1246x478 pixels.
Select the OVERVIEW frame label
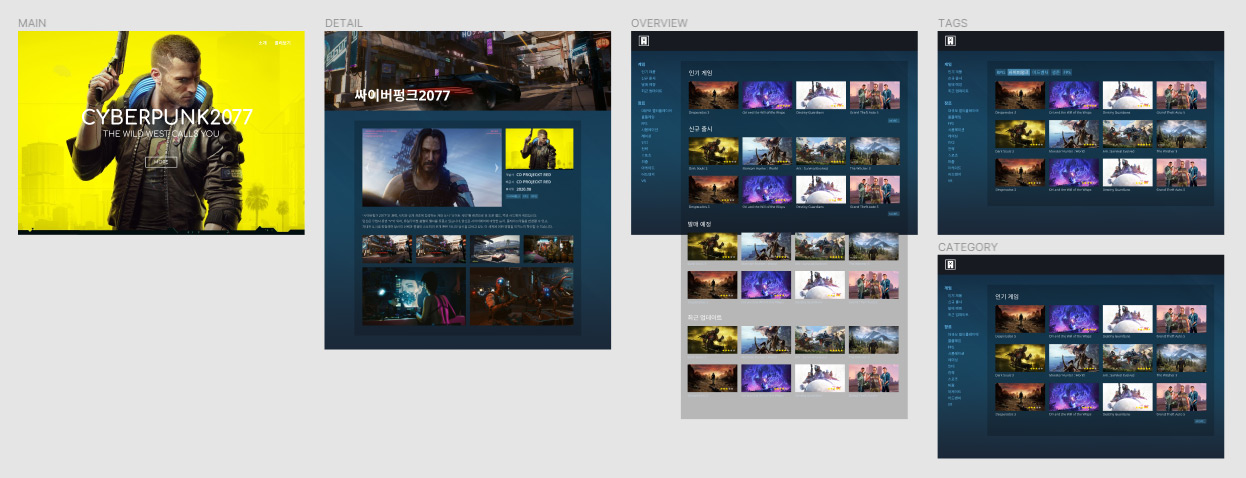coord(659,23)
